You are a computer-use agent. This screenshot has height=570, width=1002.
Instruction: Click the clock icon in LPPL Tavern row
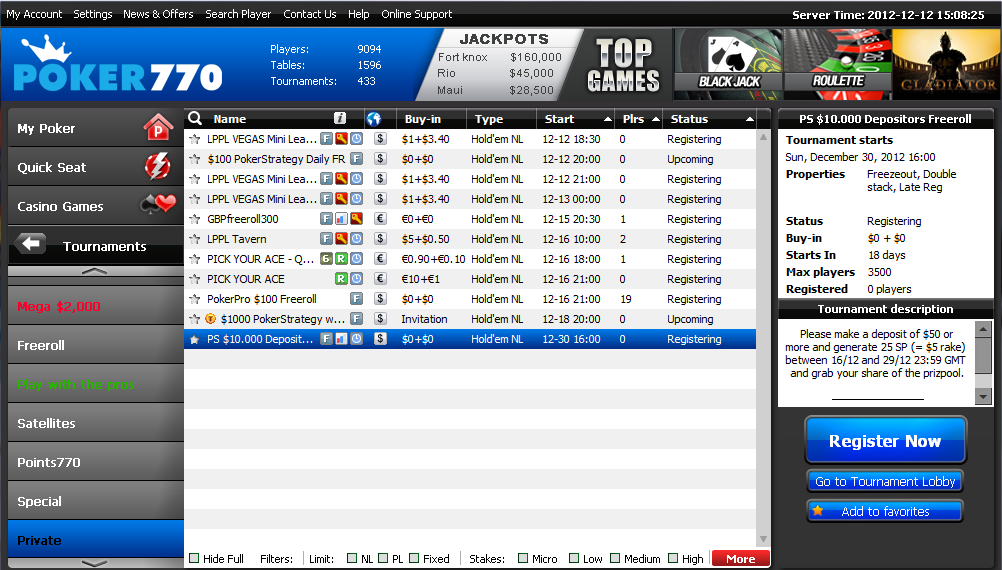pyautogui.click(x=357, y=238)
